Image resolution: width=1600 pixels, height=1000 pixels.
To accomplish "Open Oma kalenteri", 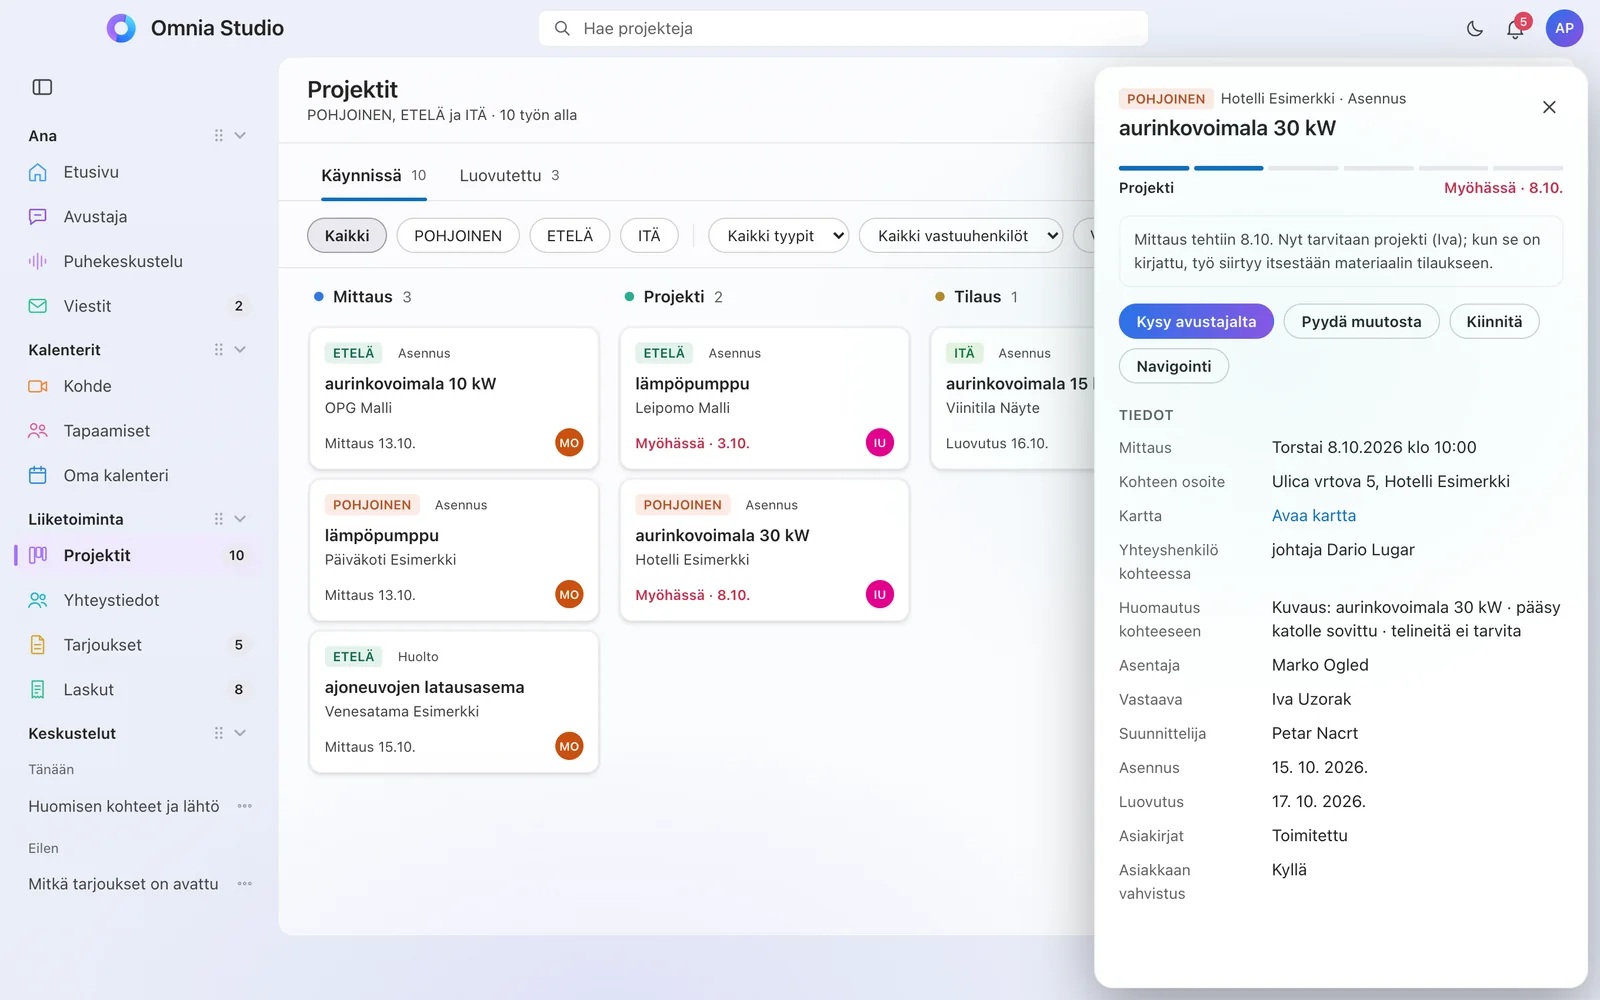I will pos(139,476).
